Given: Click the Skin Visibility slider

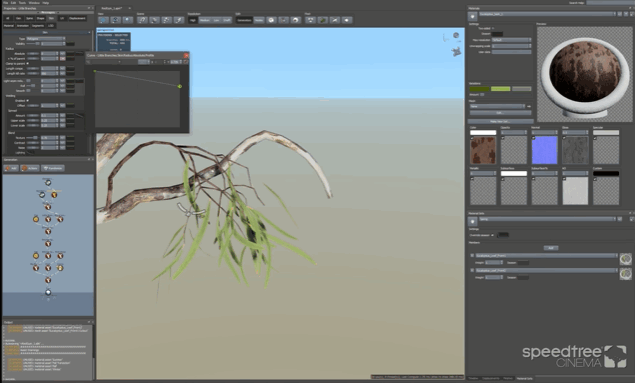Looking at the screenshot, I should click(34, 44).
